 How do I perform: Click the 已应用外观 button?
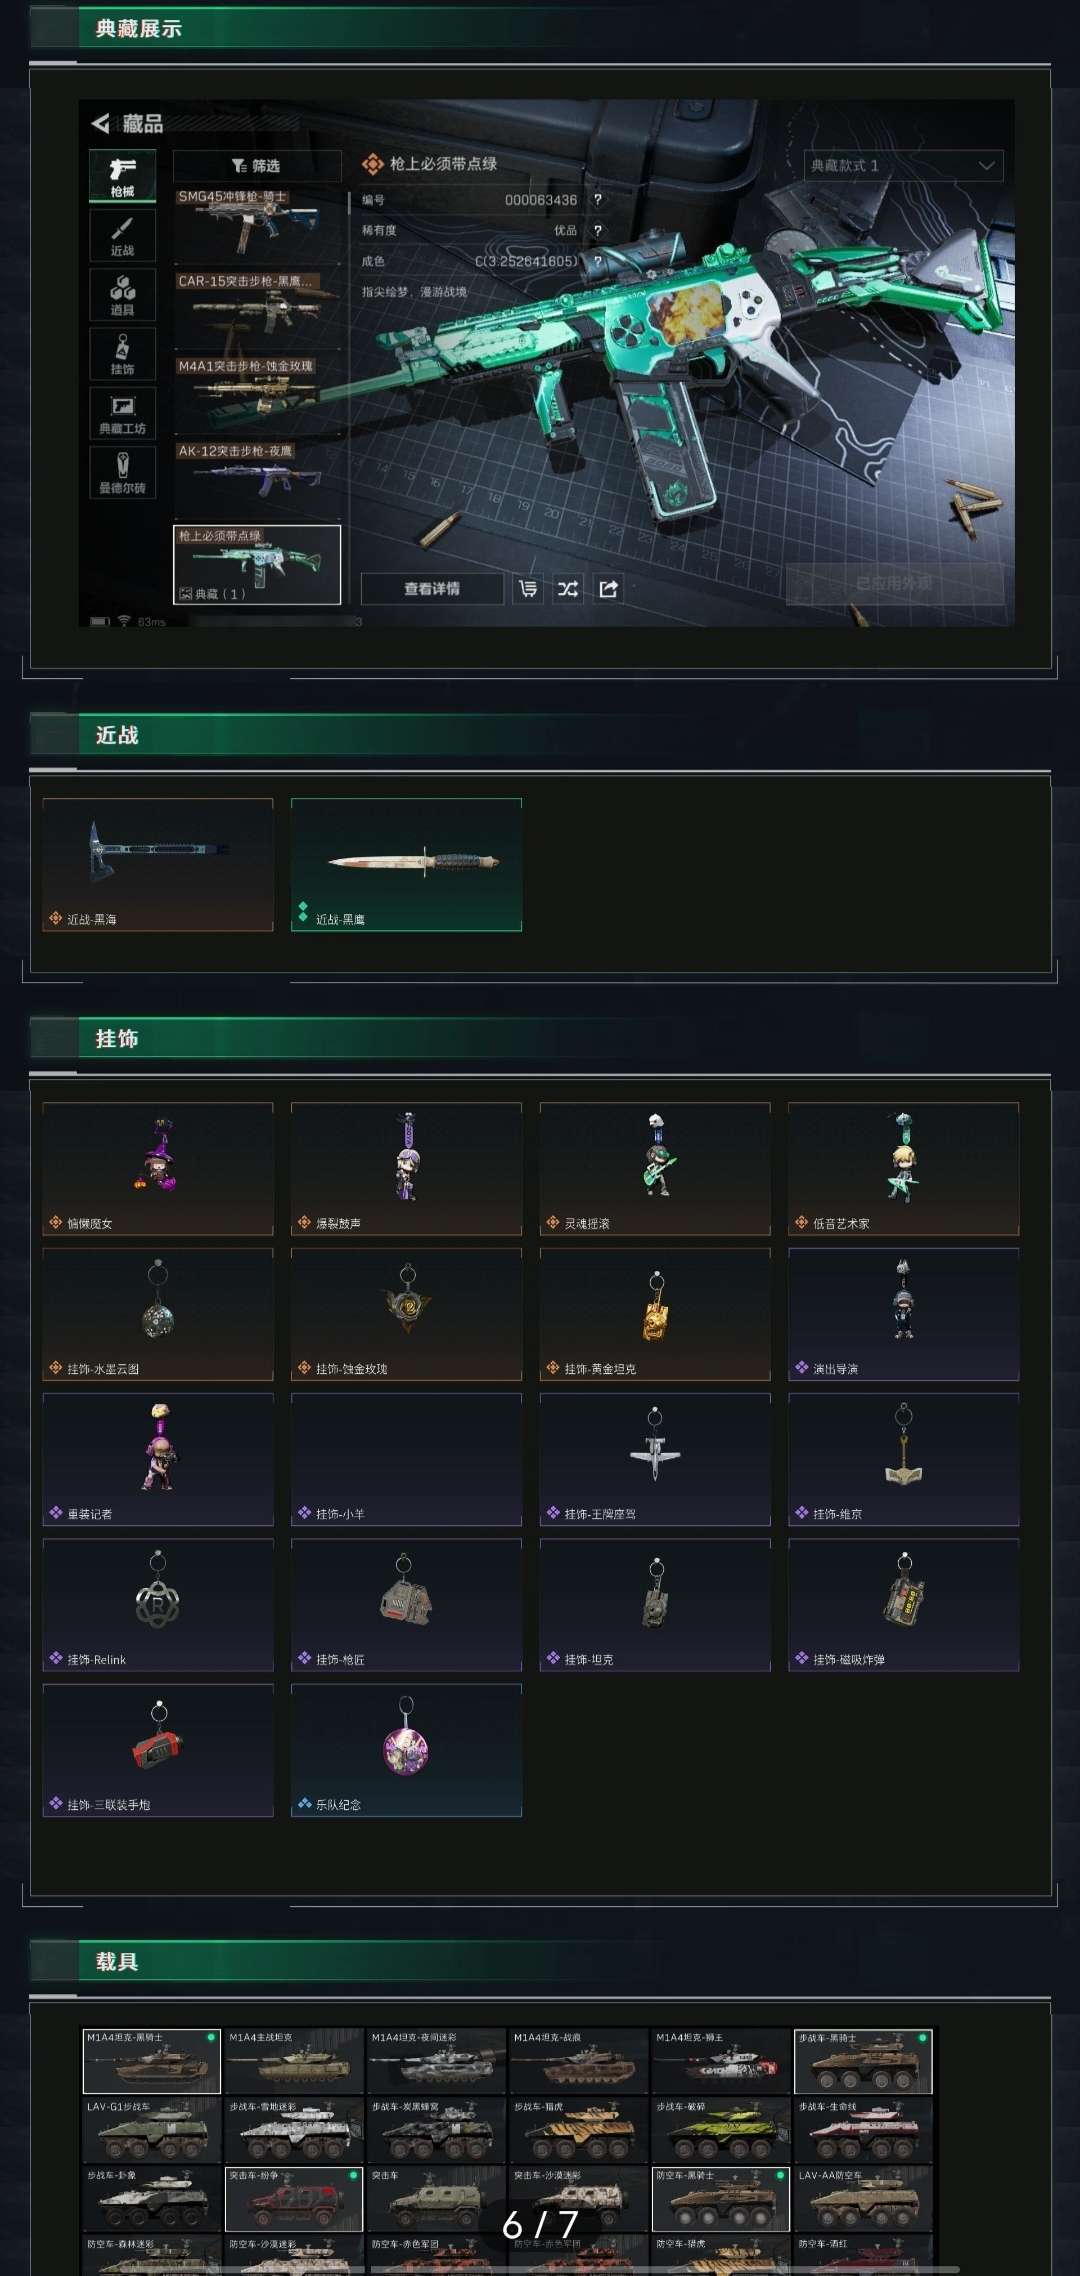point(894,583)
